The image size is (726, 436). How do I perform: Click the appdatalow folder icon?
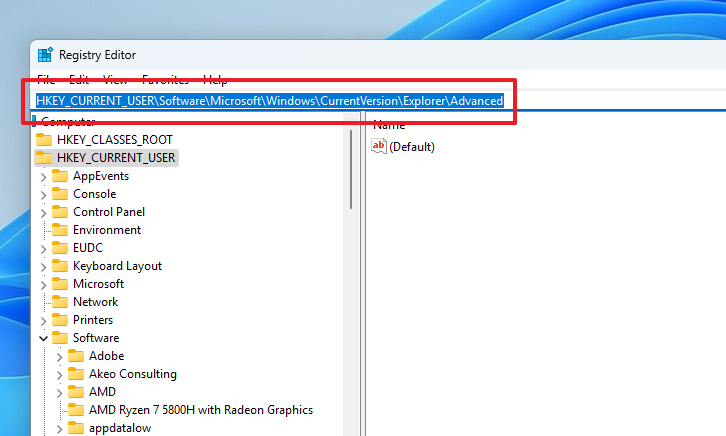click(x=76, y=428)
